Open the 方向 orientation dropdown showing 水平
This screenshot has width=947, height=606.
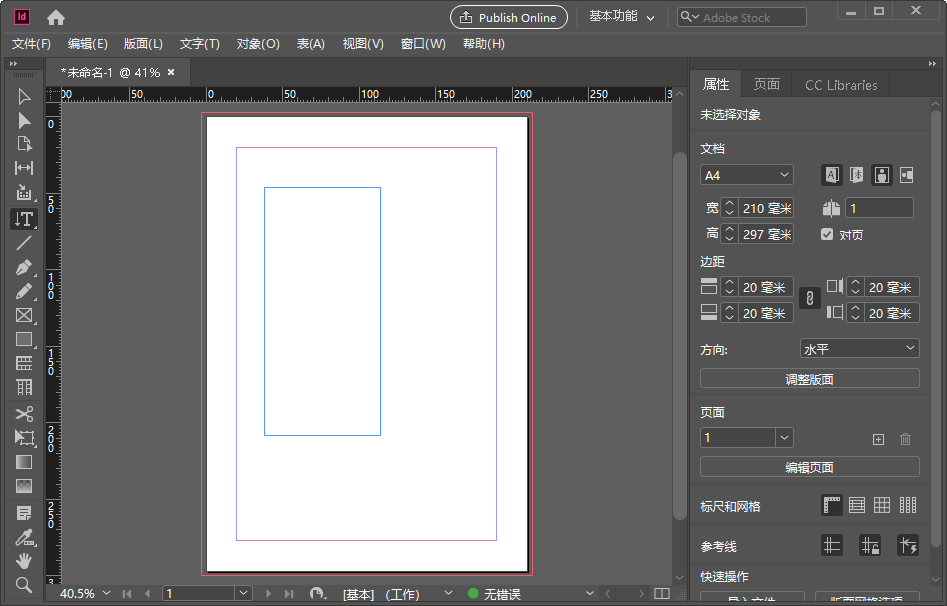click(x=859, y=348)
